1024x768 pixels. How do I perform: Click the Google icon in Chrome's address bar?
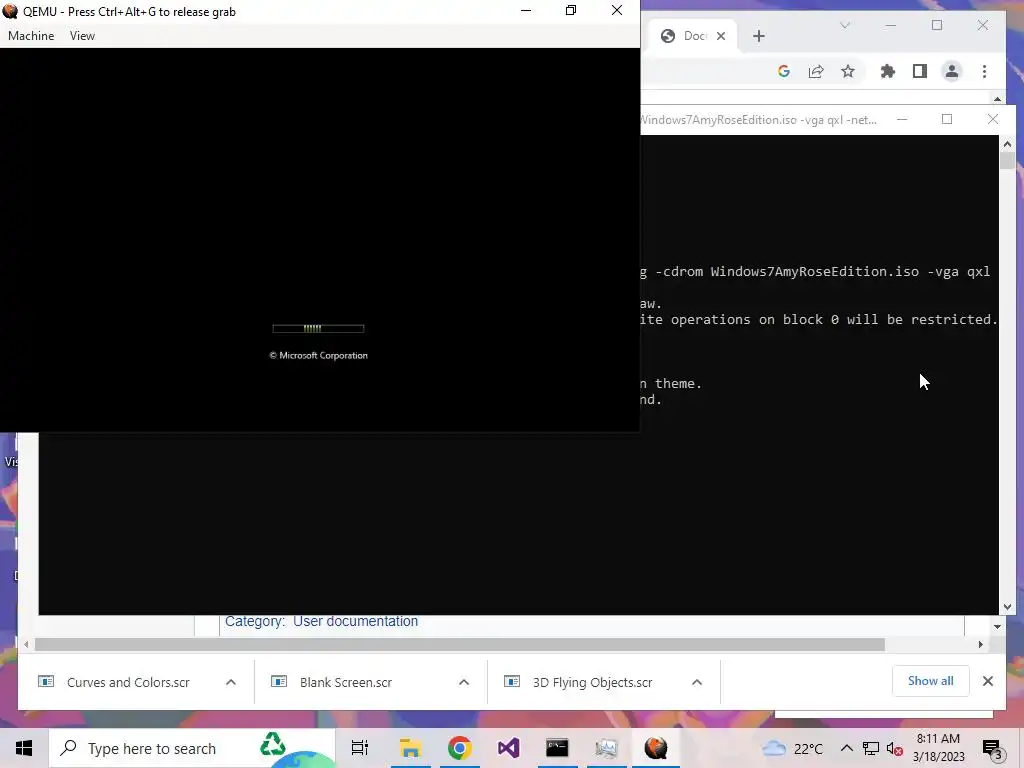784,71
